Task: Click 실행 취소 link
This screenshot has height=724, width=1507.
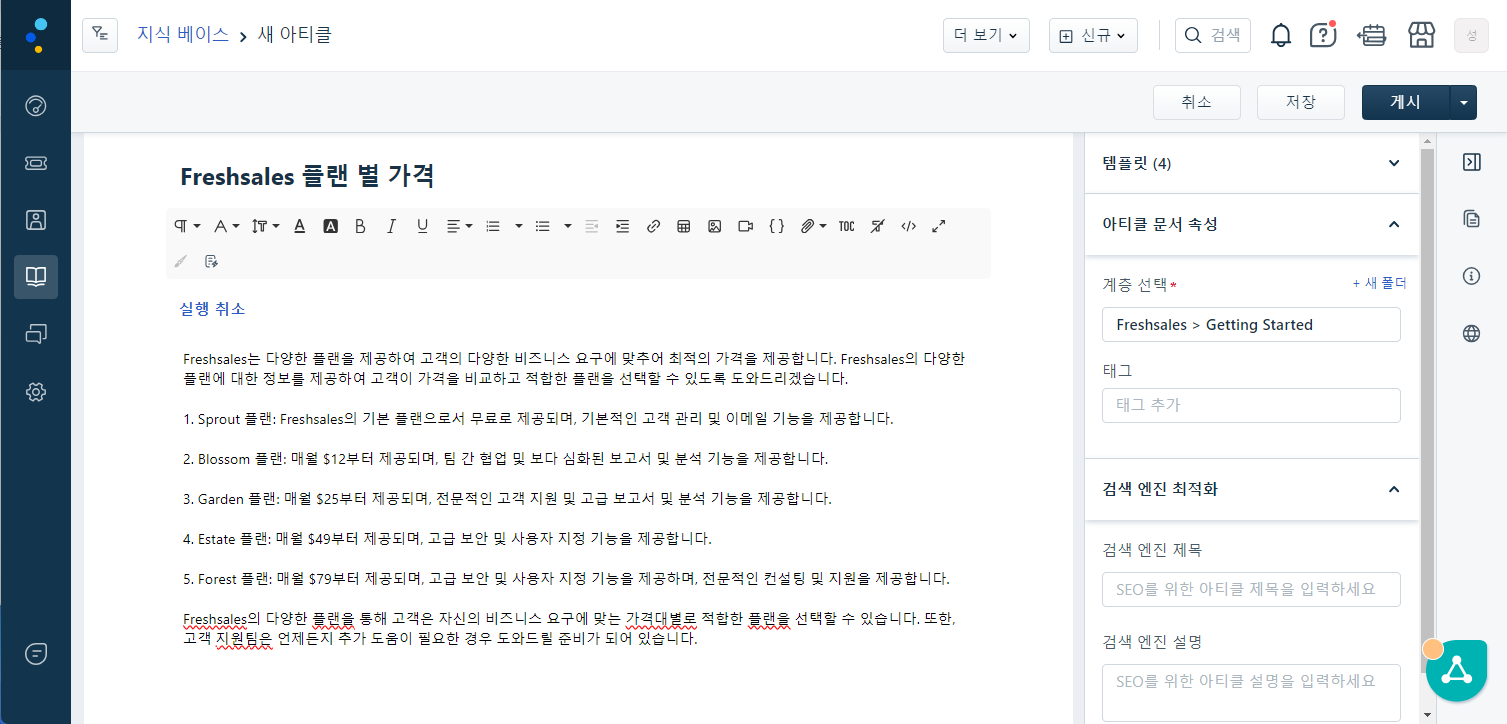Action: (212, 309)
